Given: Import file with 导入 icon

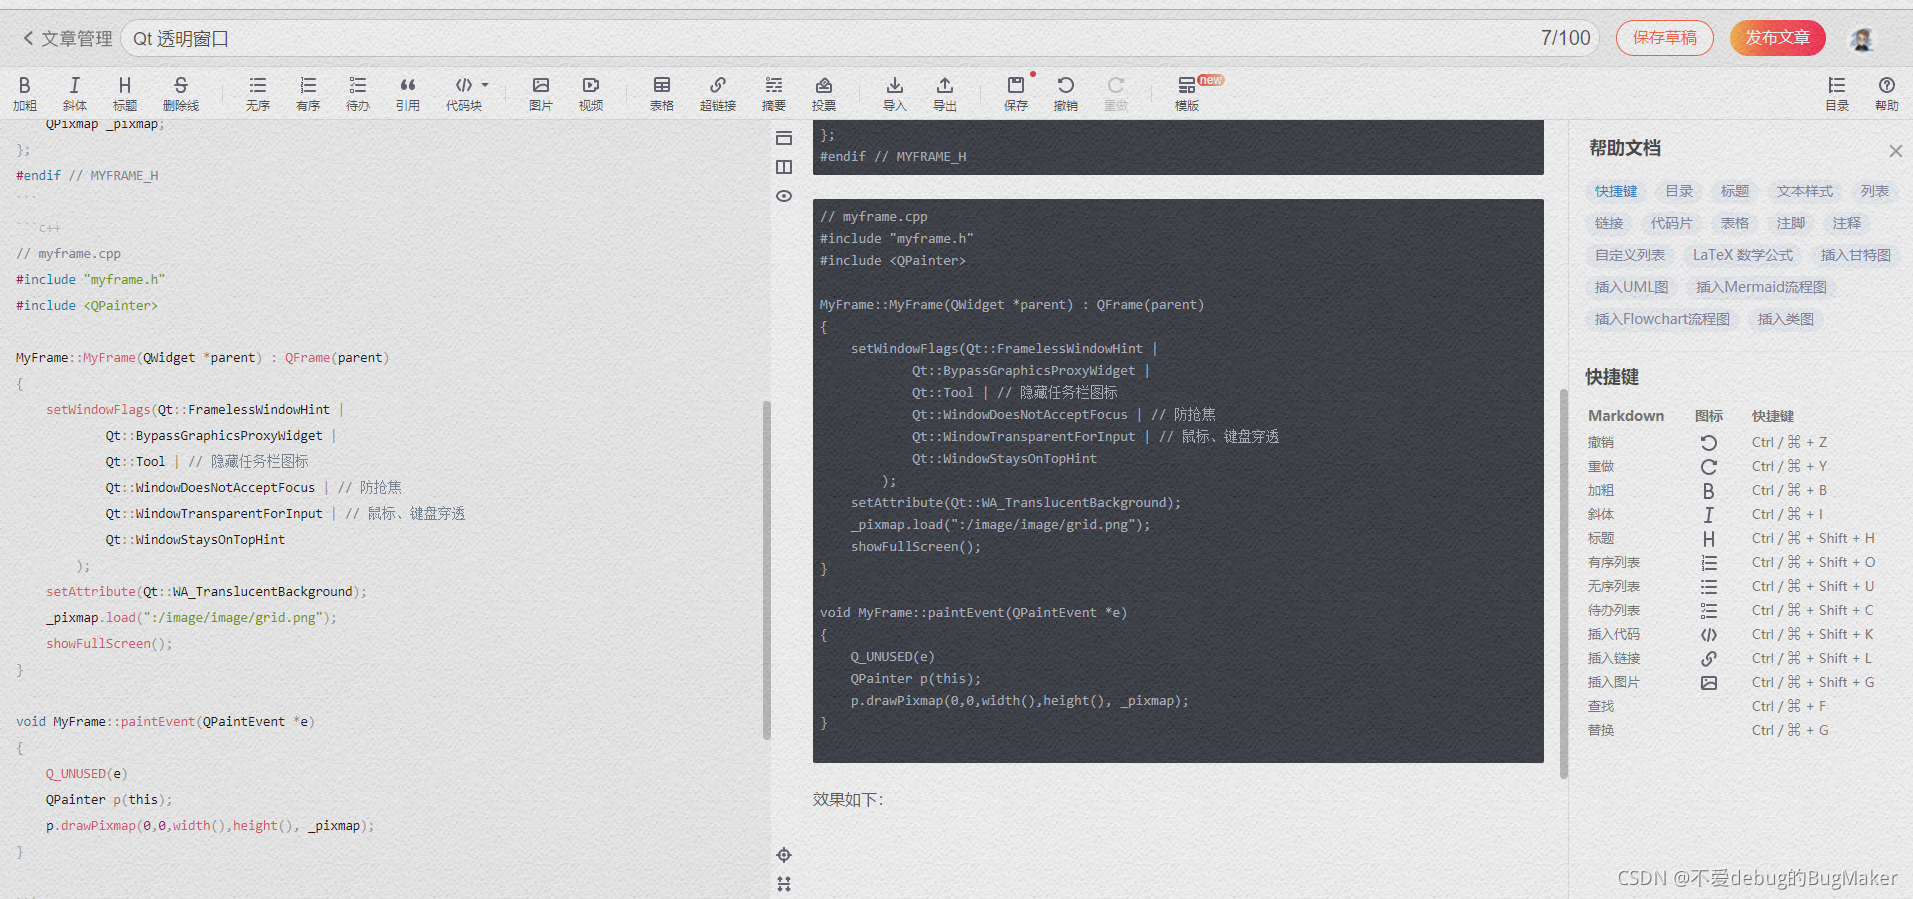Looking at the screenshot, I should tap(895, 93).
